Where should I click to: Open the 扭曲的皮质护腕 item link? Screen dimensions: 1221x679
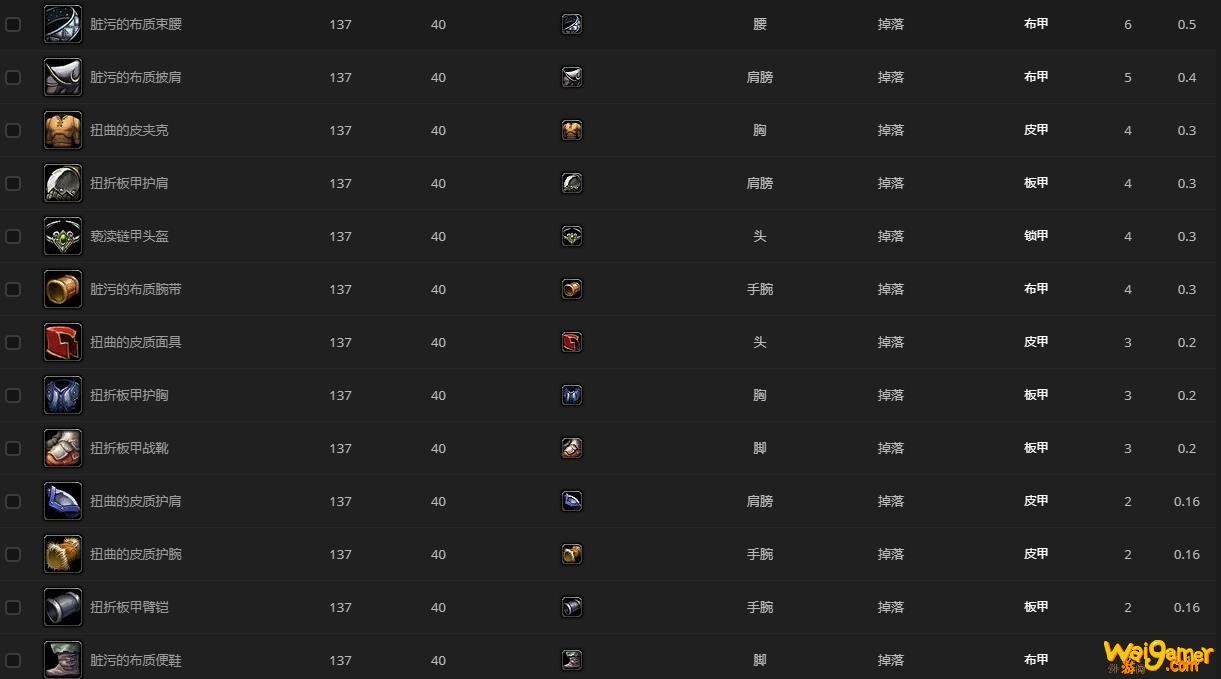click(136, 554)
